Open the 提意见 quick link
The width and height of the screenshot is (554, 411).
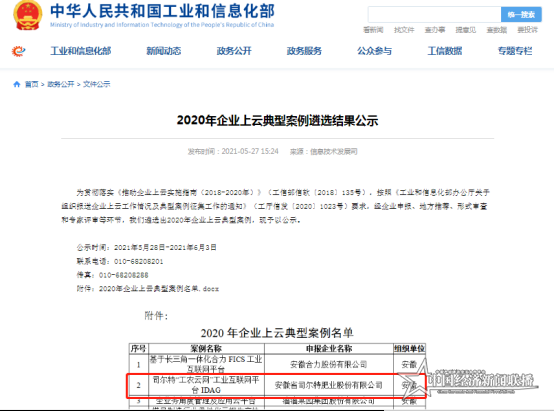click(466, 30)
